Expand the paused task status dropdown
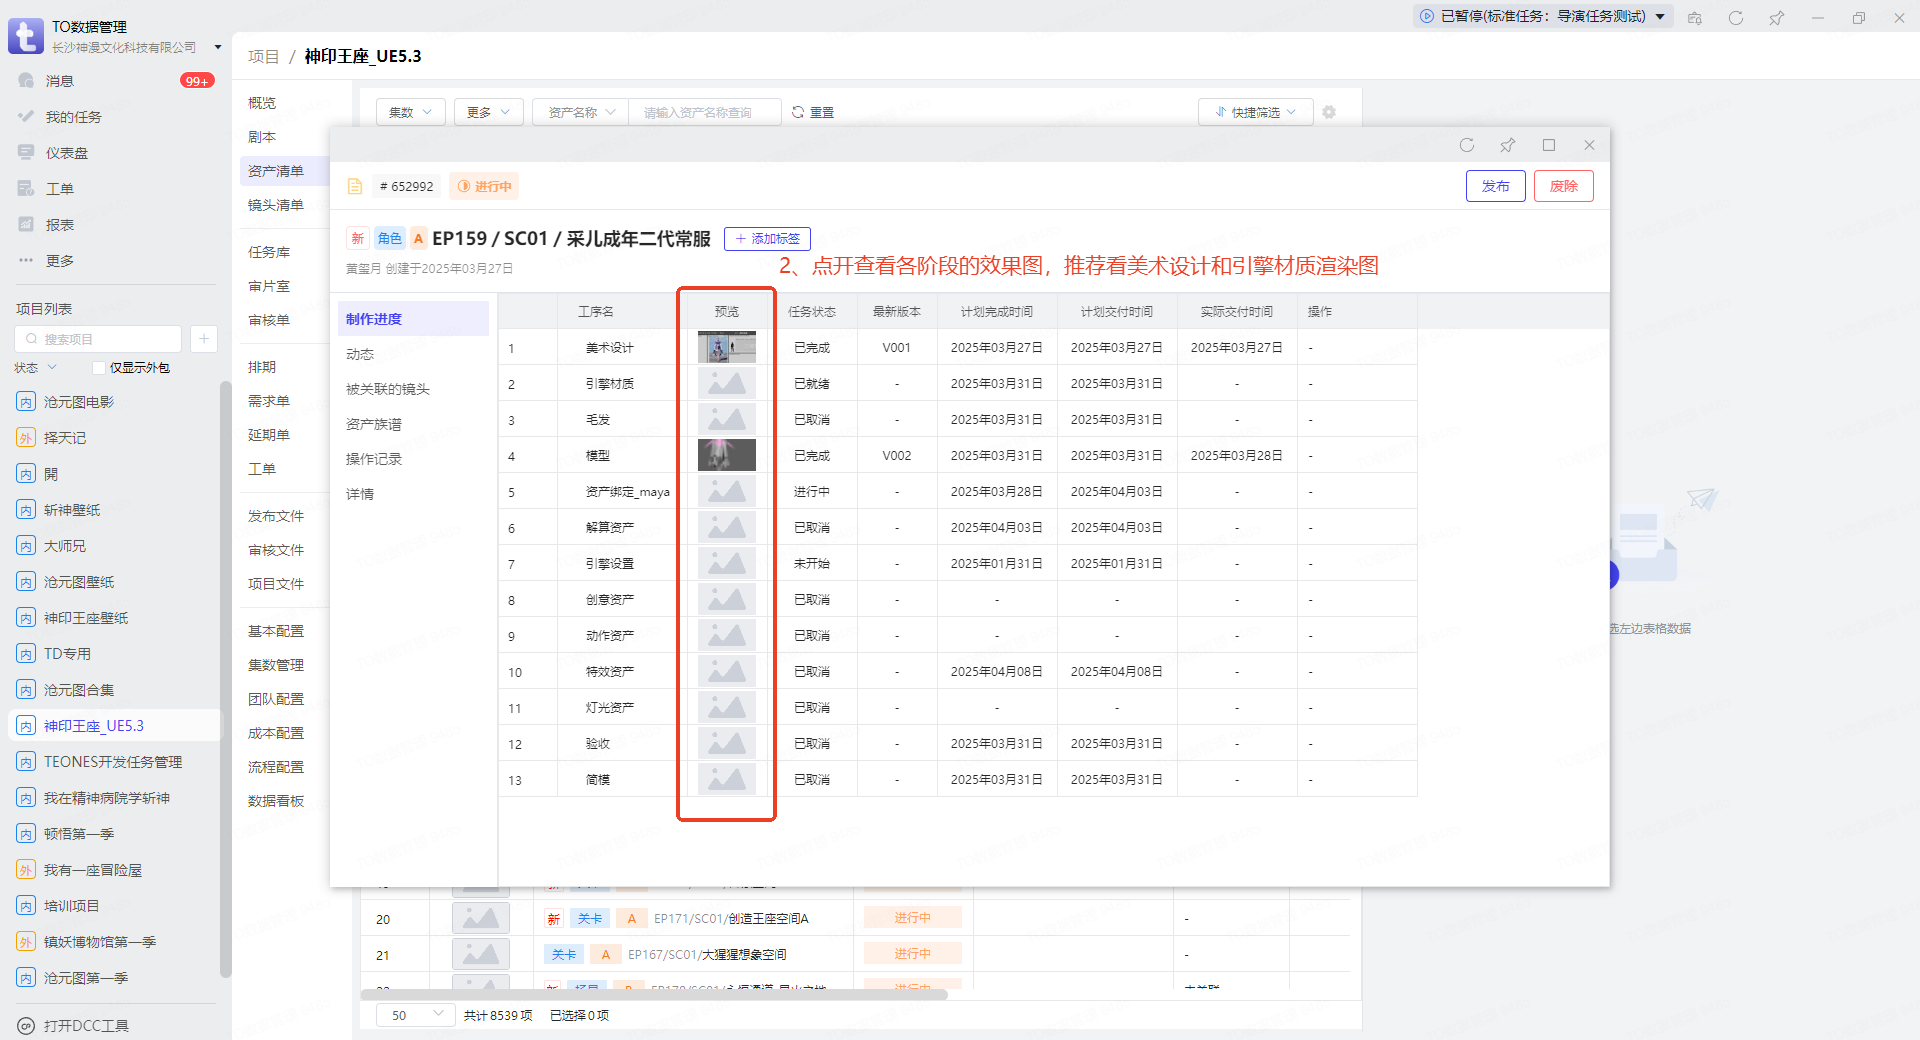The width and height of the screenshot is (1920, 1040). point(1660,16)
